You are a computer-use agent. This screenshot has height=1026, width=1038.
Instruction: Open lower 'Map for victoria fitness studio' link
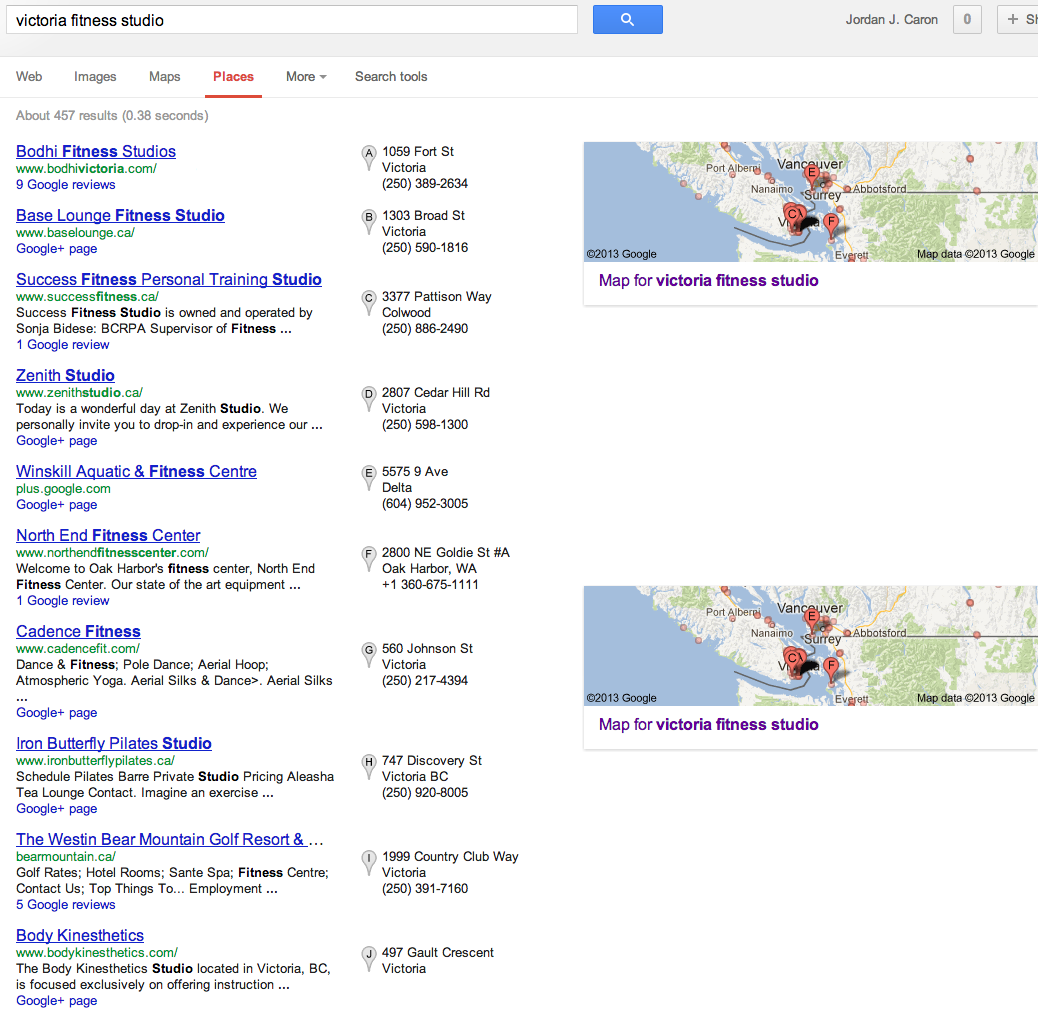(708, 725)
